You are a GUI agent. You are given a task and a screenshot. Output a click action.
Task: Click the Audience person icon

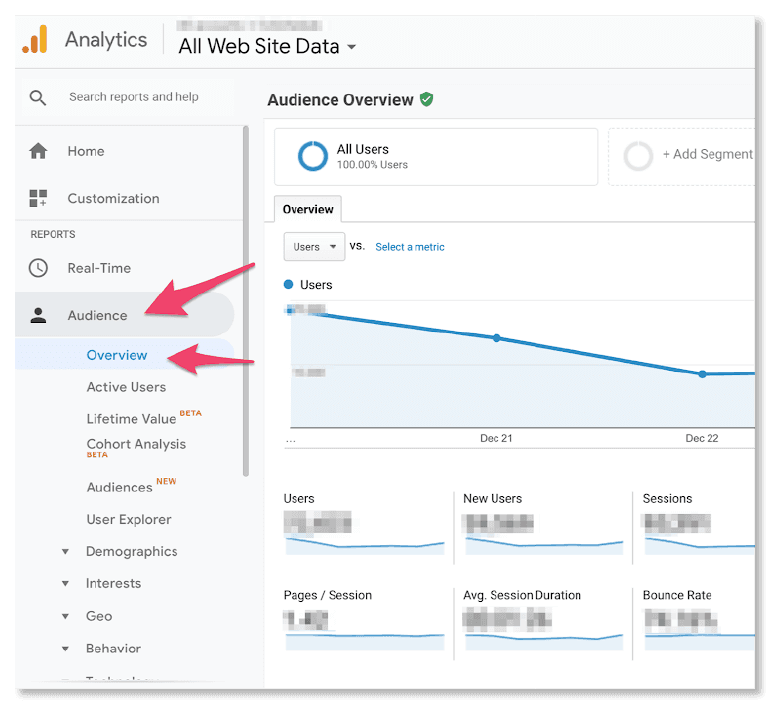click(x=38, y=315)
